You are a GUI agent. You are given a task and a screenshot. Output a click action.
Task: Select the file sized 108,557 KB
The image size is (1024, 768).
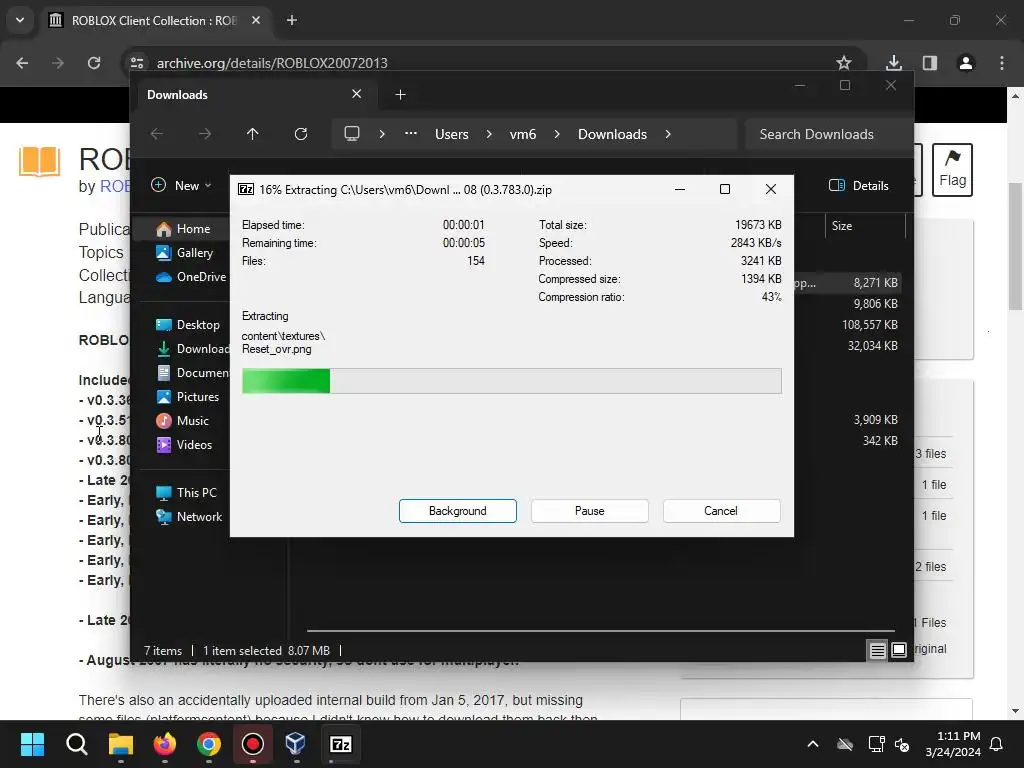869,325
